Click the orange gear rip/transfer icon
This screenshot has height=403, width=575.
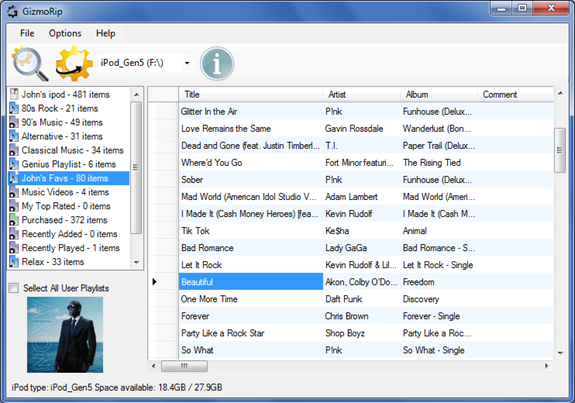74,63
